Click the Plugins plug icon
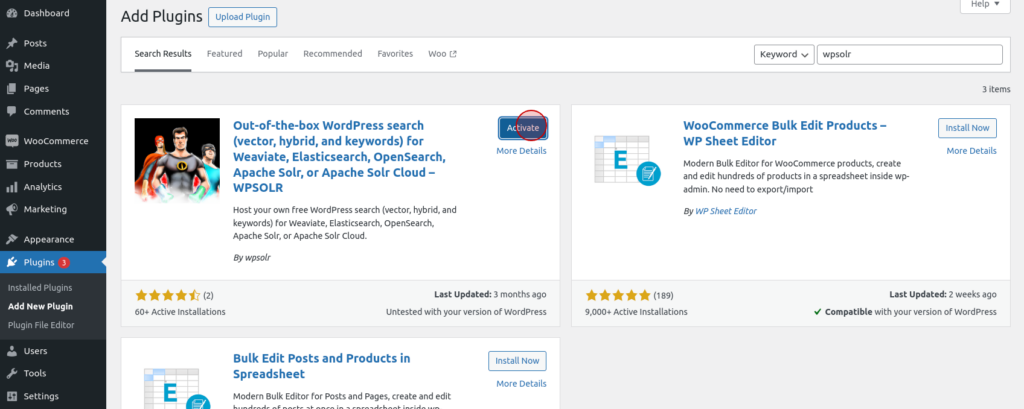 click(12, 263)
